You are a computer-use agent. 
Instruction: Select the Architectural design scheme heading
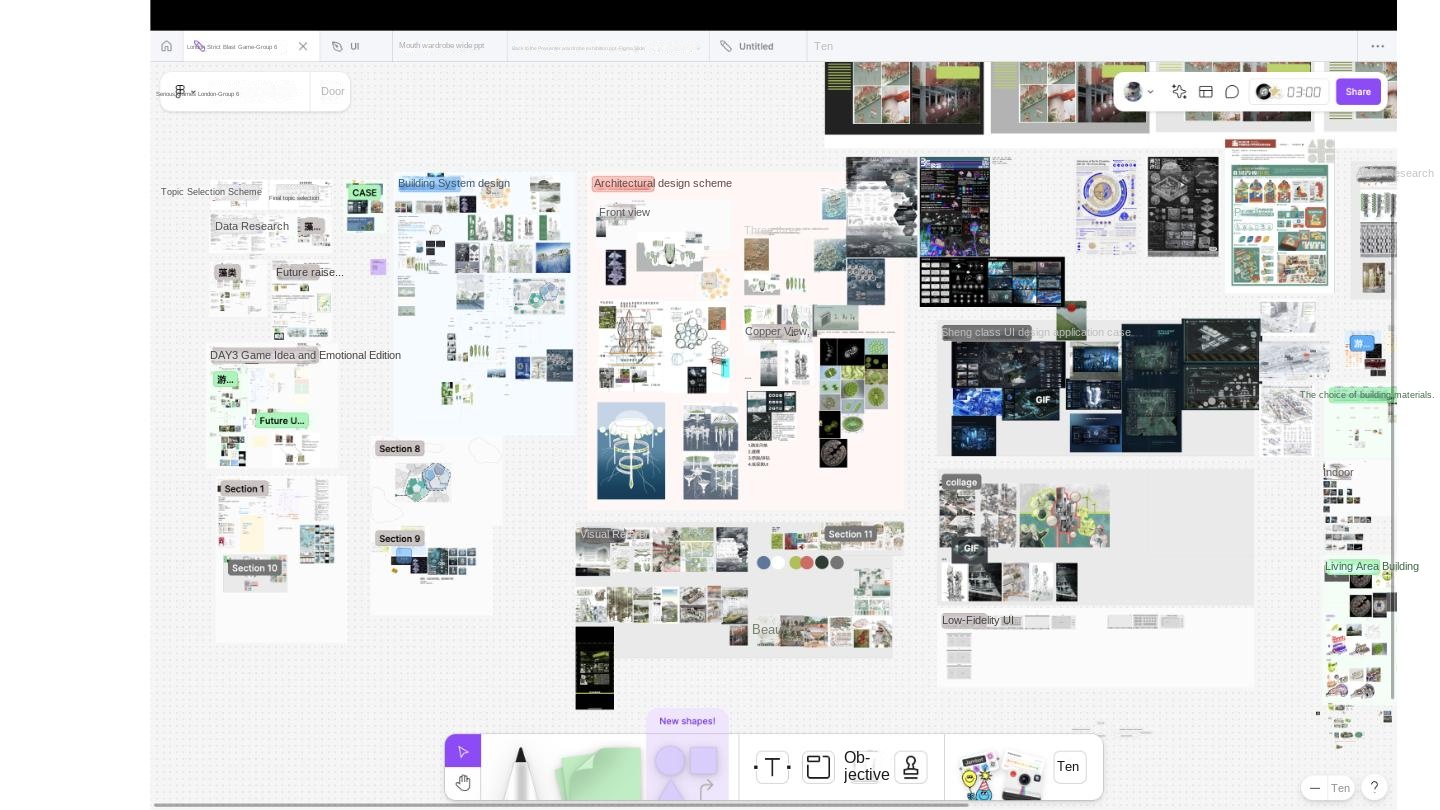pos(663,183)
